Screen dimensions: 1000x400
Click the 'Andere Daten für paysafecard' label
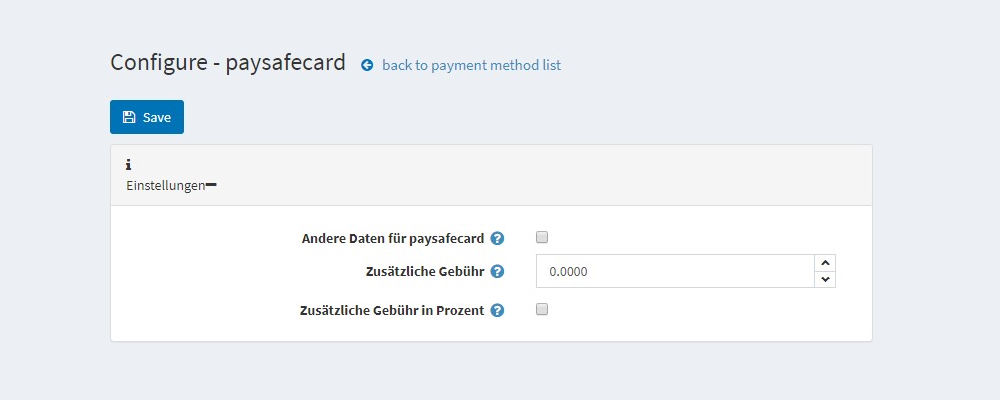[393, 239]
